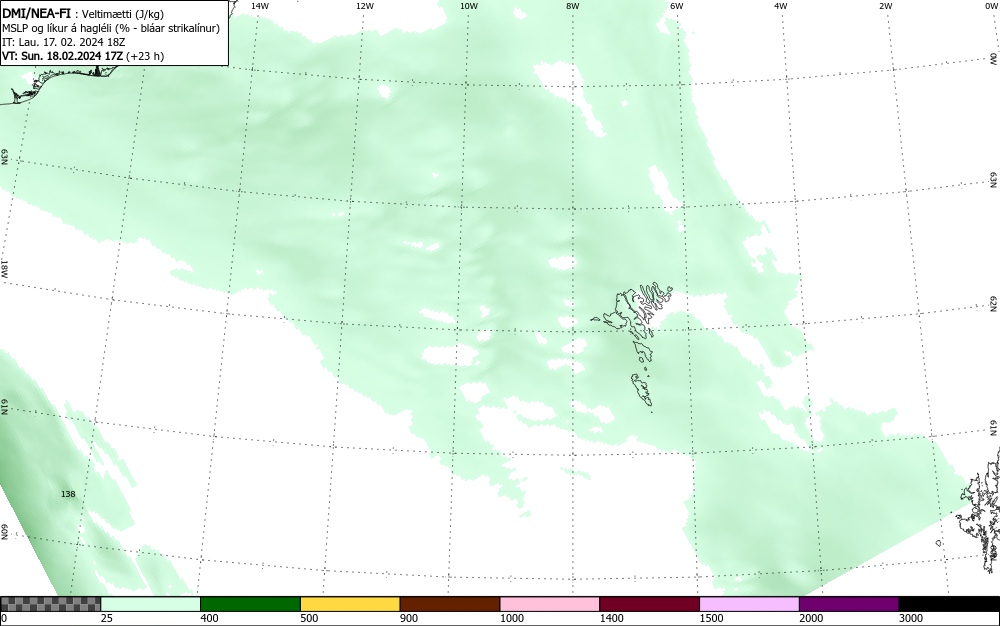Screen dimensions: 1000x626
Task: Click the "1400" legend value label
Action: (612, 618)
